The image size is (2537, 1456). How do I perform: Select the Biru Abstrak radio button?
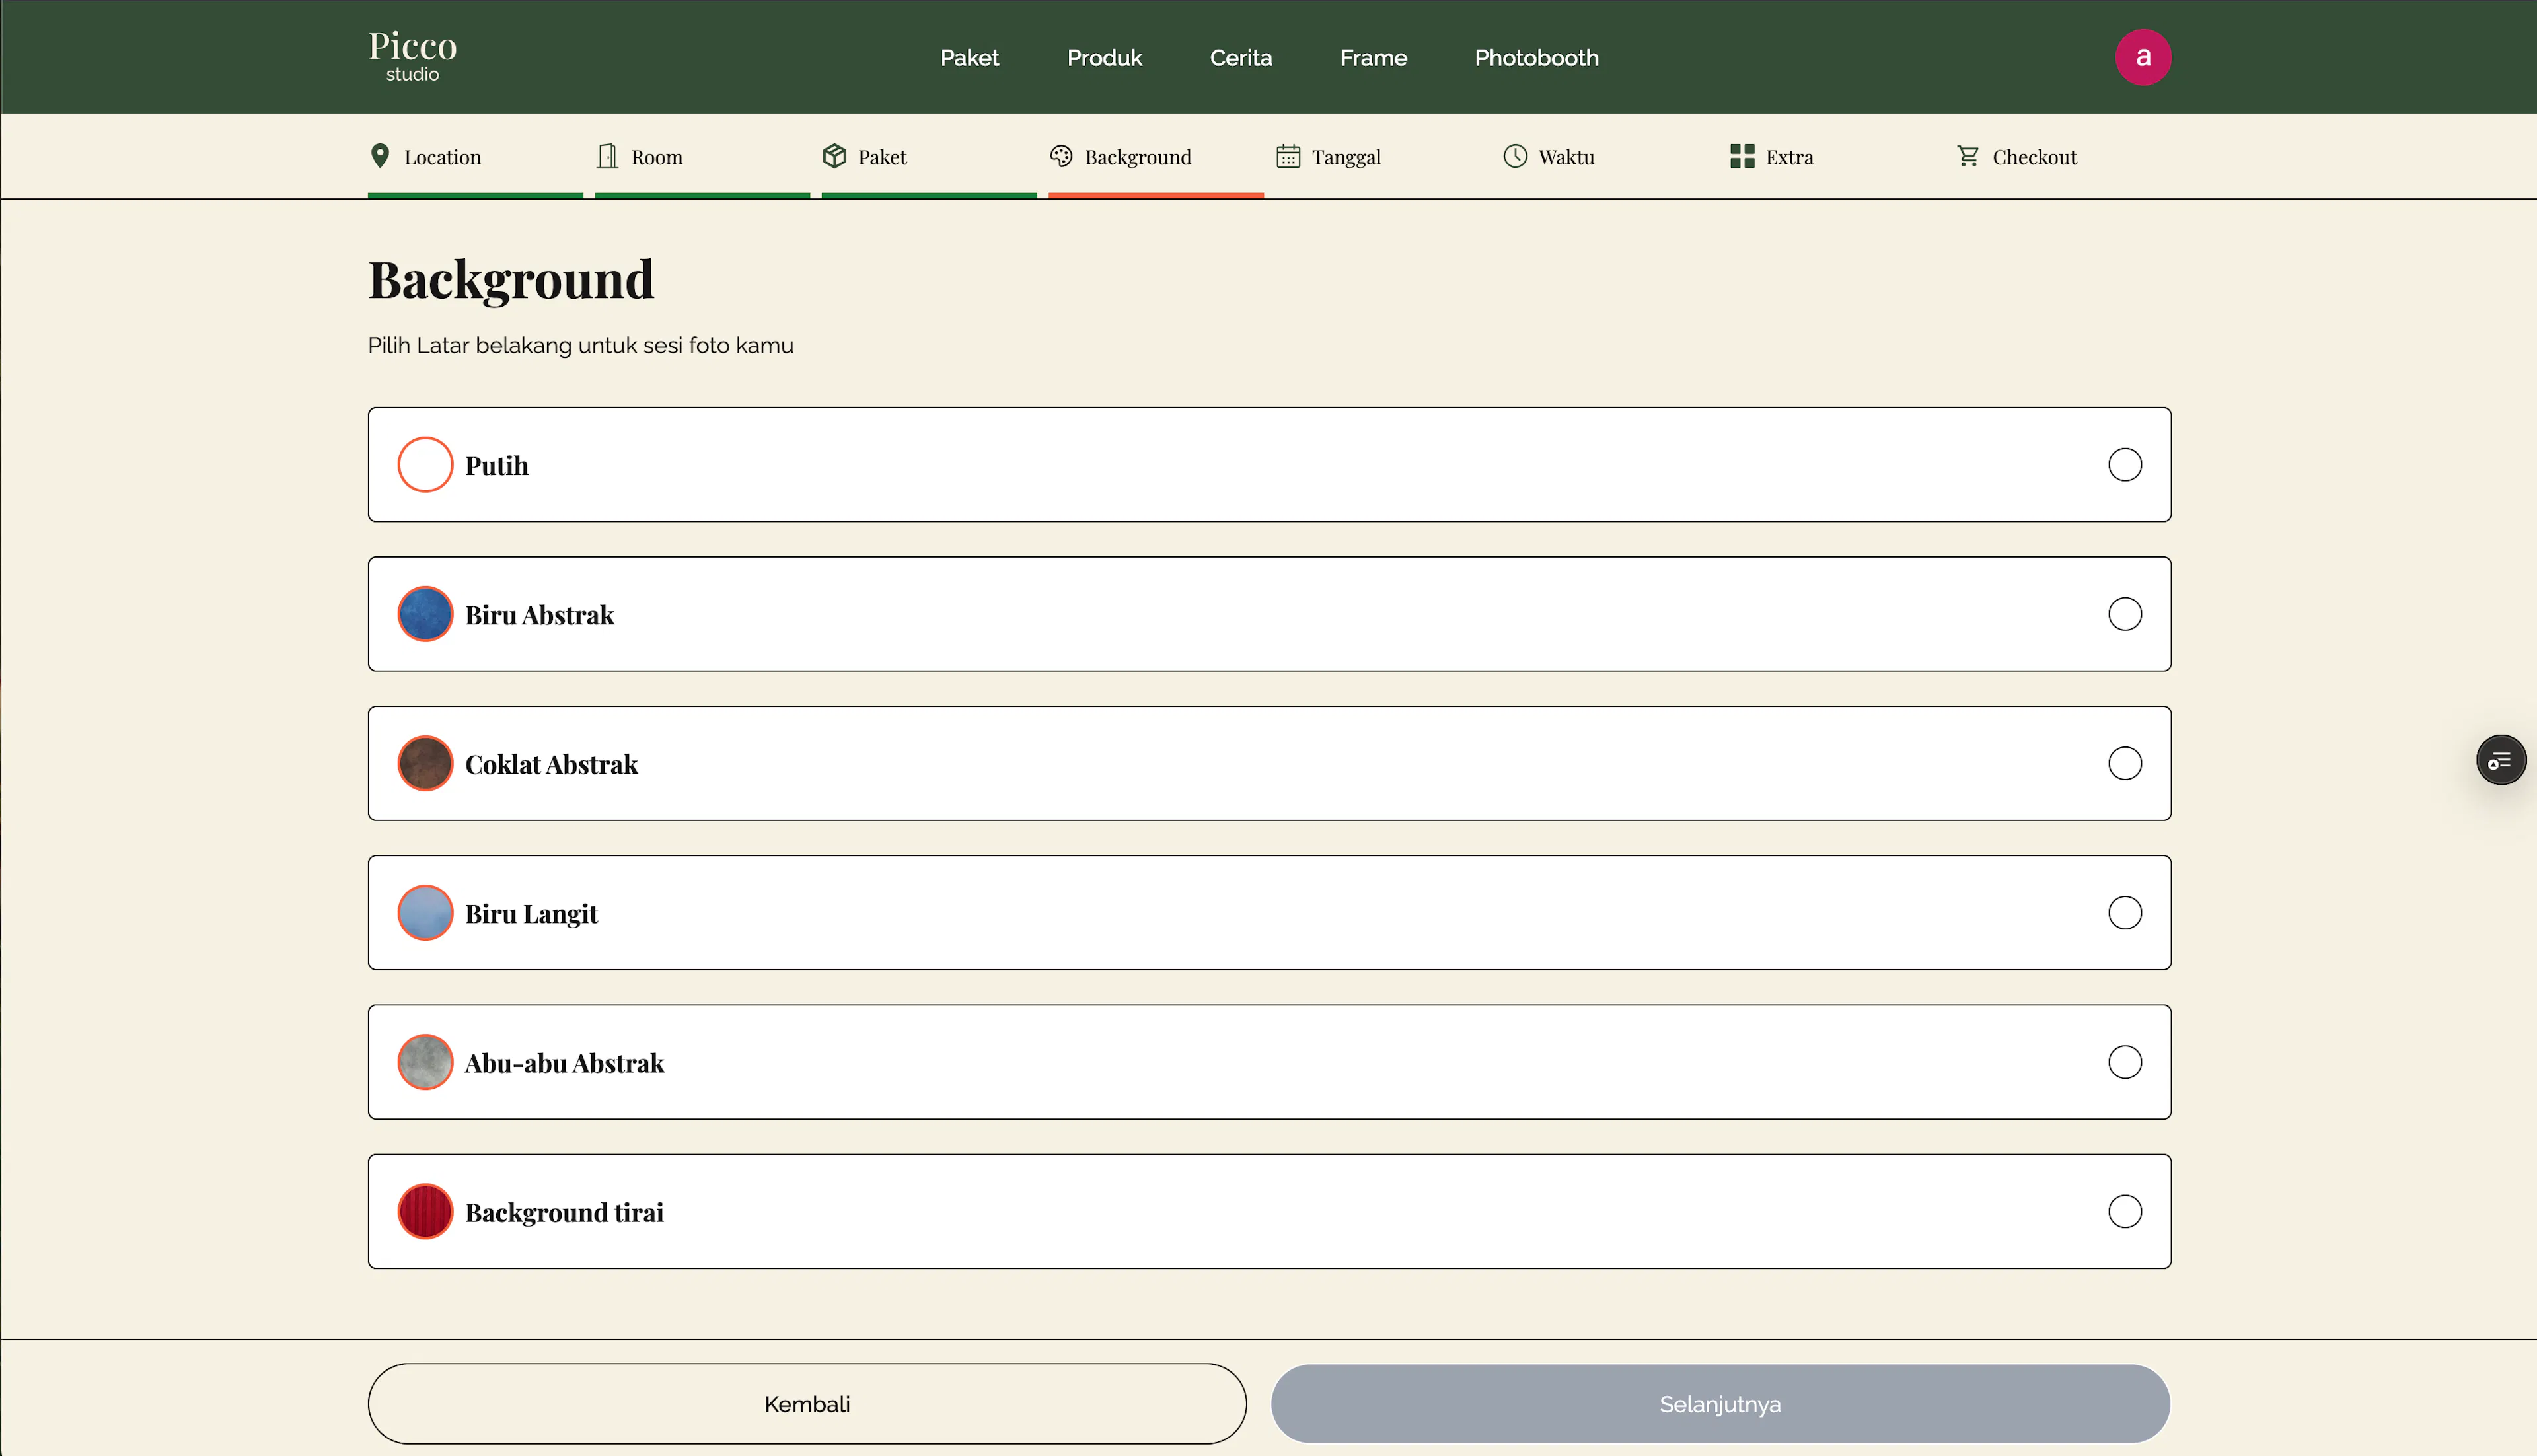pos(2124,614)
